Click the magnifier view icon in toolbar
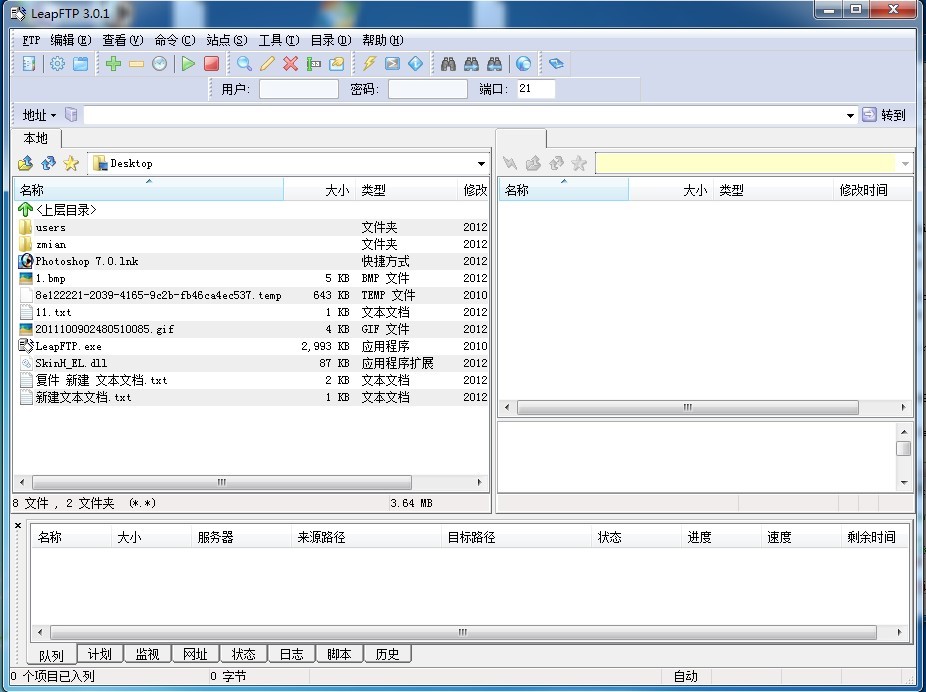The image size is (926, 692). tap(244, 64)
